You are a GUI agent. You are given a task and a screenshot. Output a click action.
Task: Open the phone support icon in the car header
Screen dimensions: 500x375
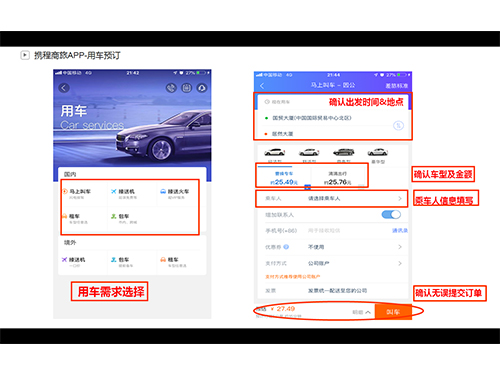point(171,88)
